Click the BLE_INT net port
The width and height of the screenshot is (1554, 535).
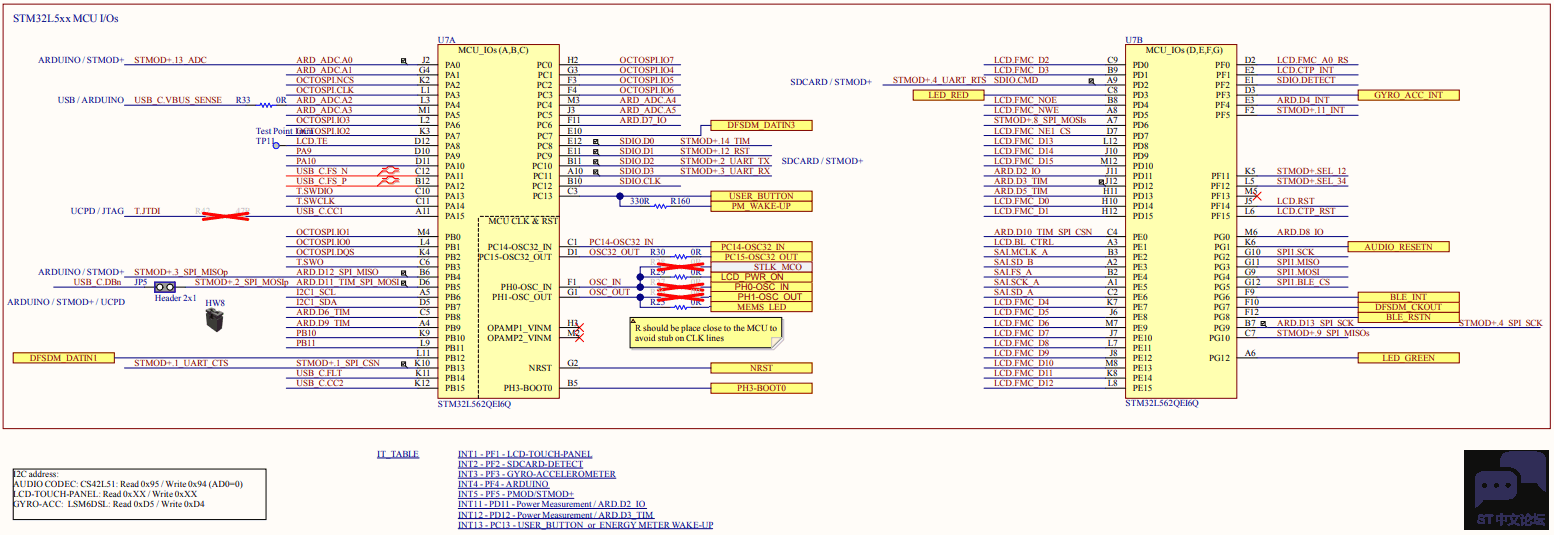[1408, 297]
